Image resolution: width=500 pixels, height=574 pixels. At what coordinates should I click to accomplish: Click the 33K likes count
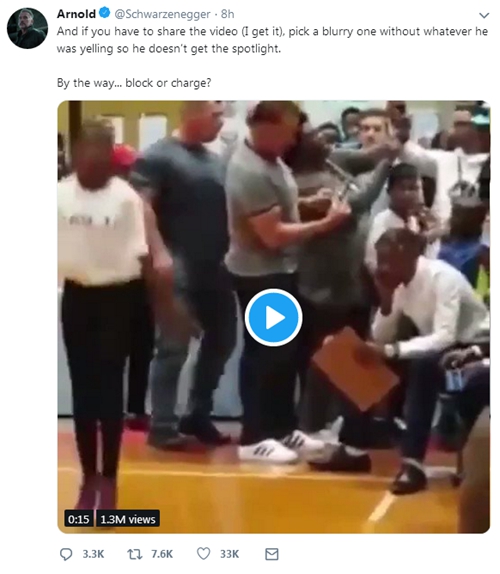pos(230,554)
